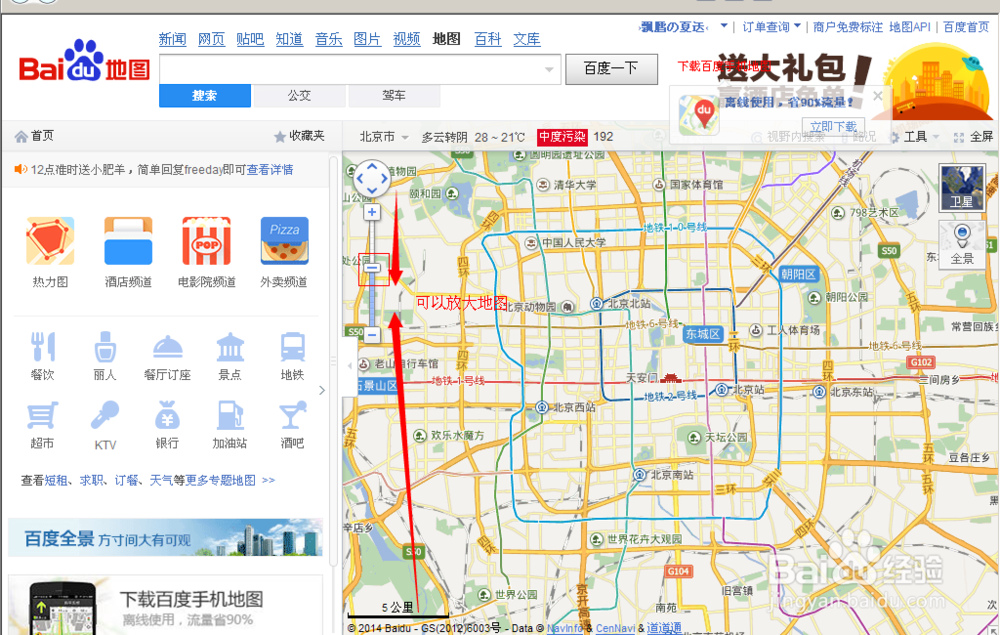Select the 景点 attractions icon

pyautogui.click(x=230, y=347)
